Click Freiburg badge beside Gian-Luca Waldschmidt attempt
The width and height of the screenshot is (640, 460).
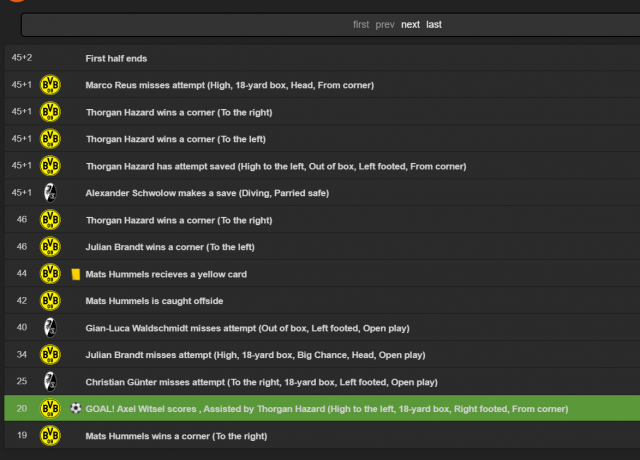click(50, 327)
